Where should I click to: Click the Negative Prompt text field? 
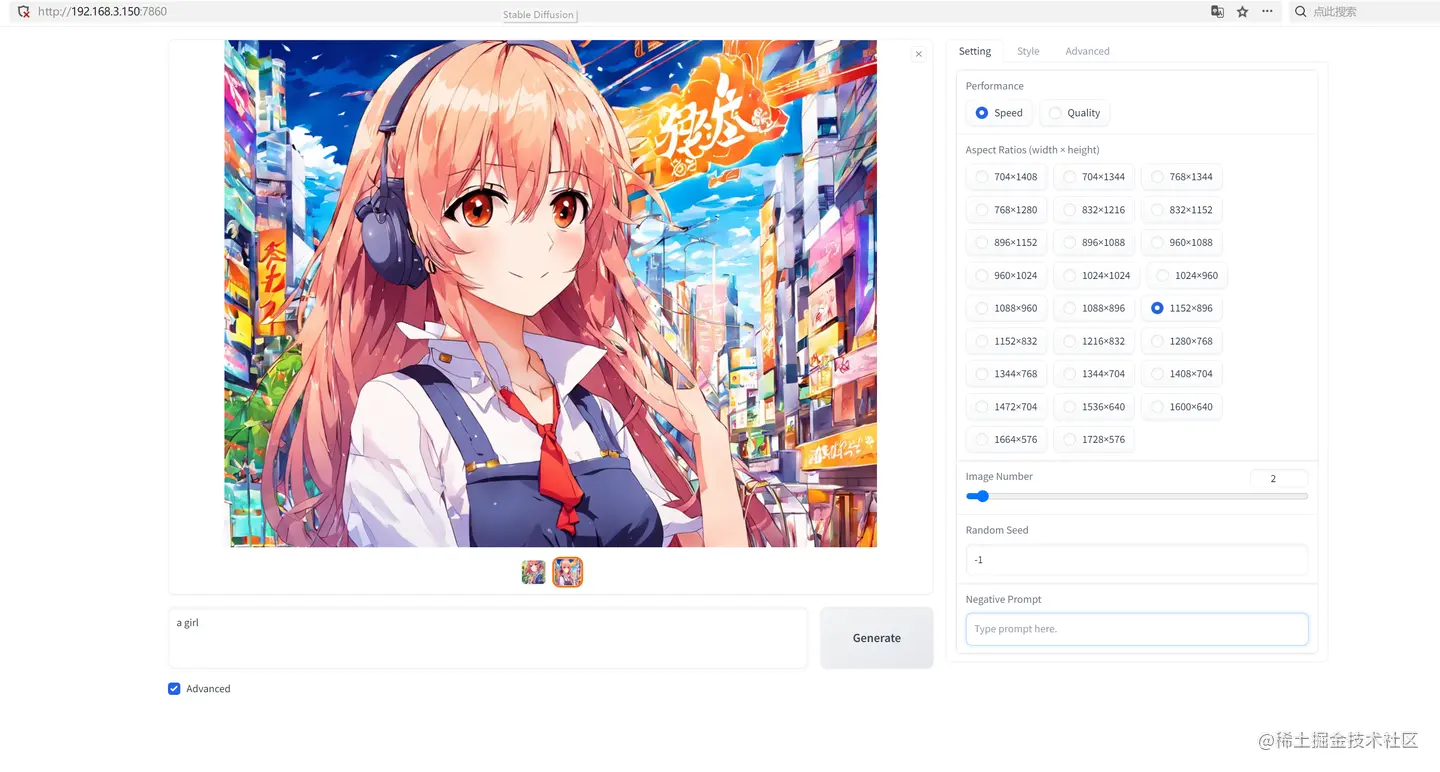(1136, 629)
